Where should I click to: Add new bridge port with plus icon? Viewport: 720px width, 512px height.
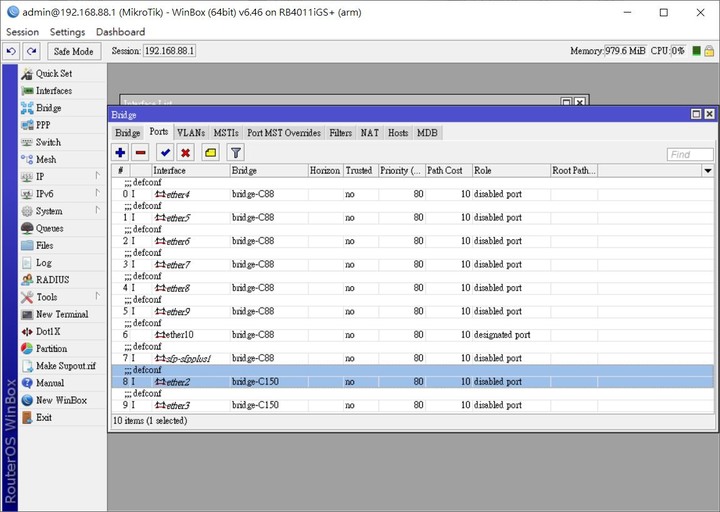(x=120, y=152)
